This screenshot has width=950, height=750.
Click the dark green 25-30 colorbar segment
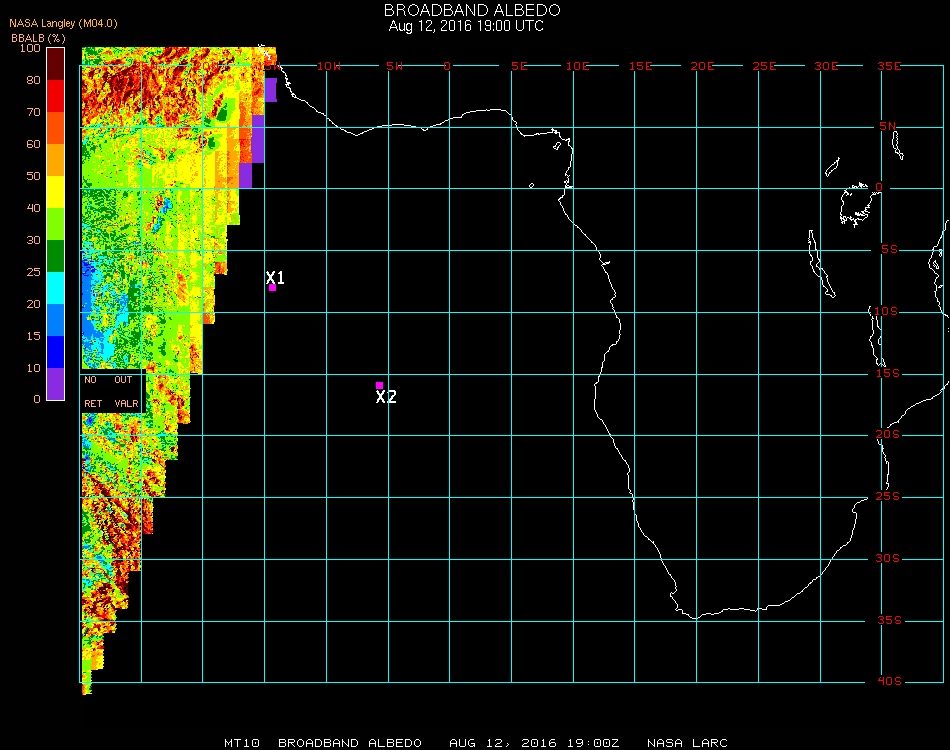click(56, 256)
